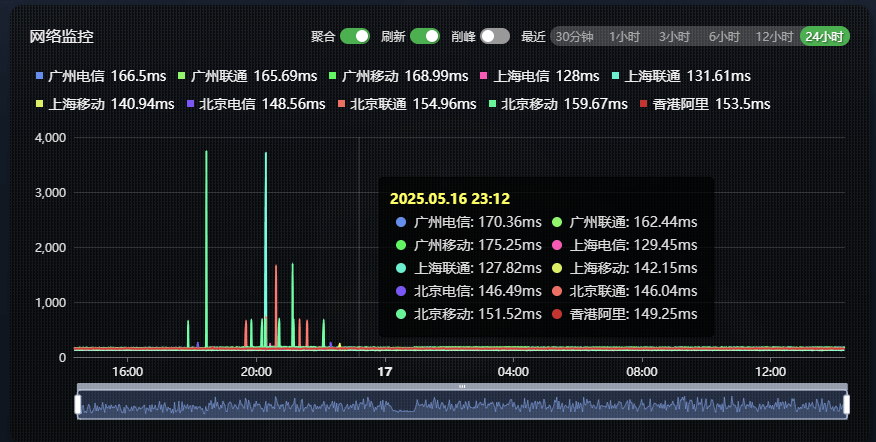
Task: Disable the 聚合 switch
Action: pyautogui.click(x=355, y=36)
